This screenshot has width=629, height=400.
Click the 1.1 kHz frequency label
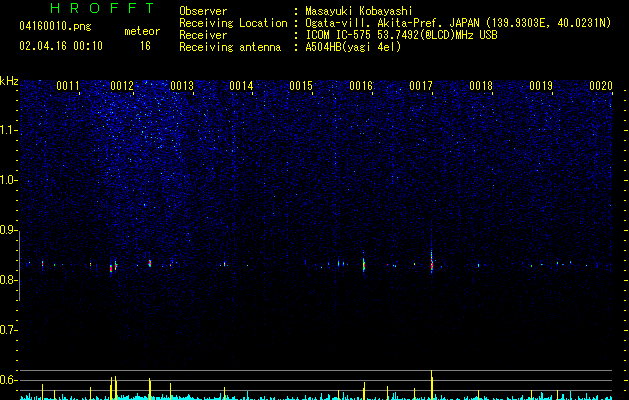coord(8,130)
